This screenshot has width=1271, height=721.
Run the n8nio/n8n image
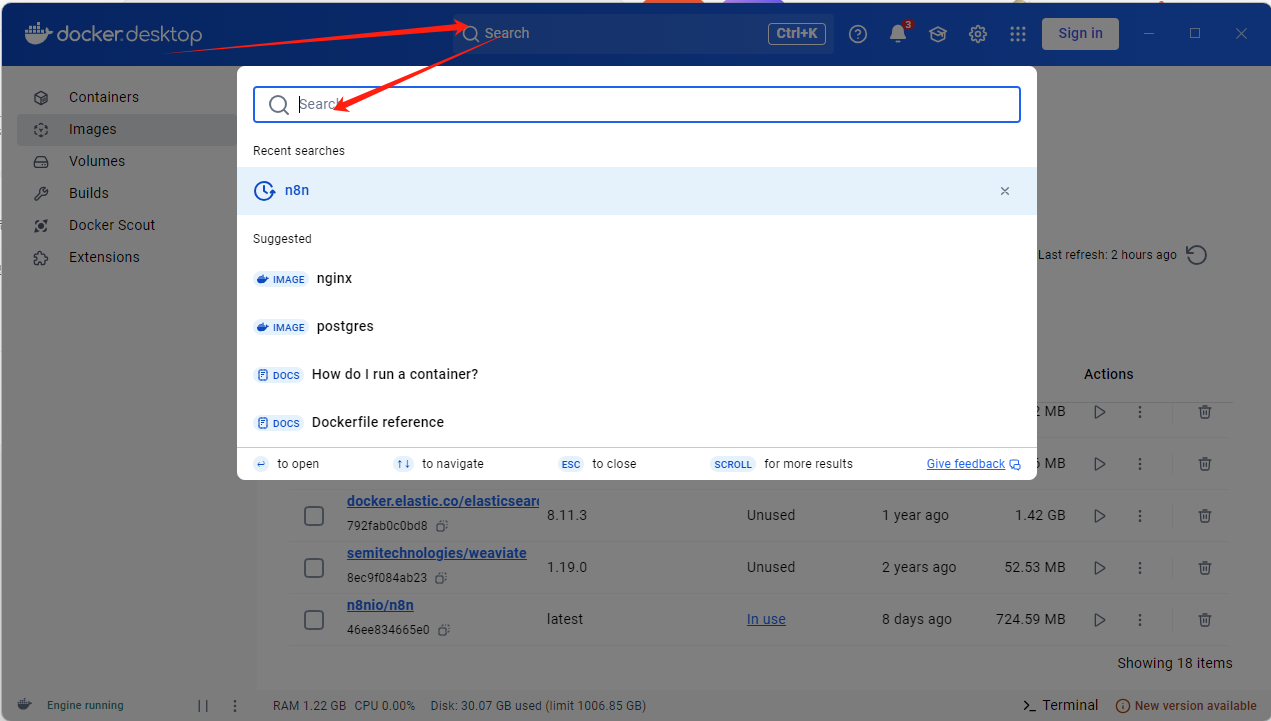click(1100, 620)
